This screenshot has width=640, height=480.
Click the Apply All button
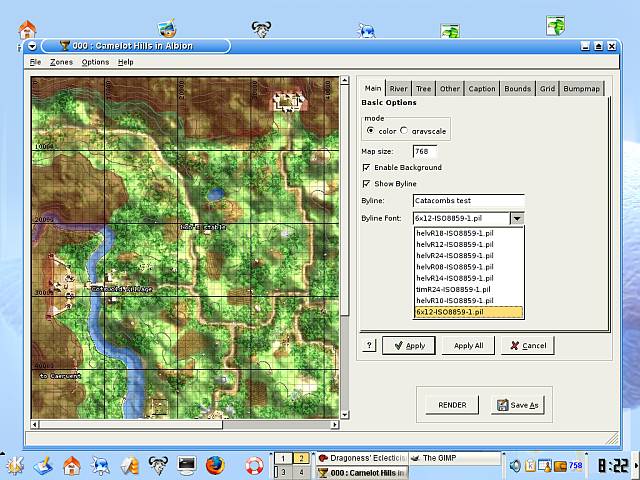[x=468, y=345]
